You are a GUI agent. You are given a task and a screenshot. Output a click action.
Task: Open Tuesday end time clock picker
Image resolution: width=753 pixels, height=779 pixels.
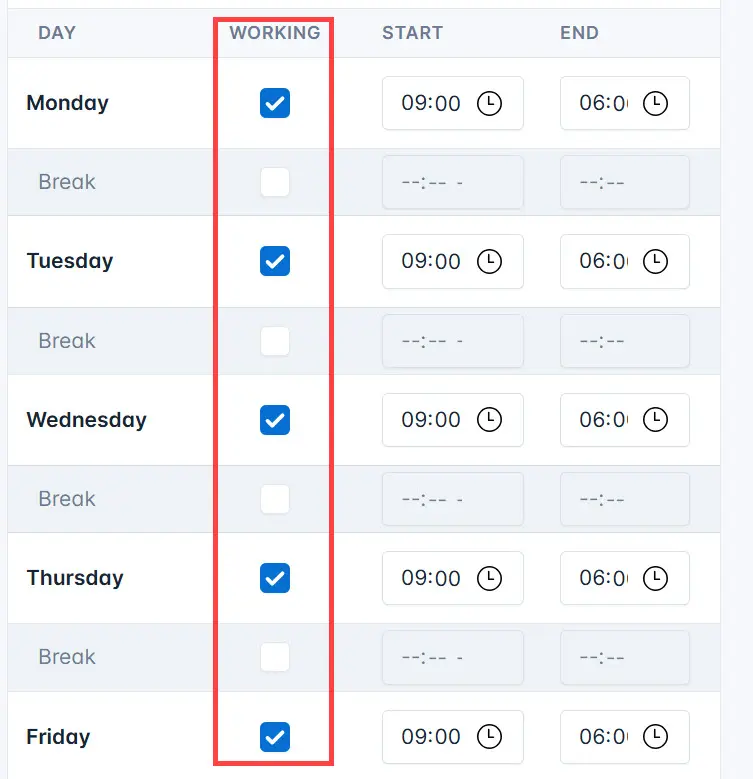point(655,262)
